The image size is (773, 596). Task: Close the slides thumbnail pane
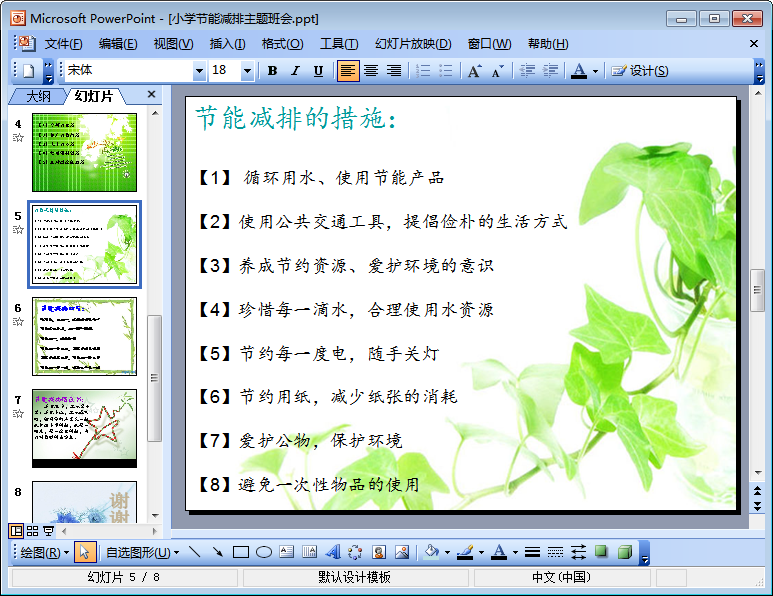[x=151, y=94]
